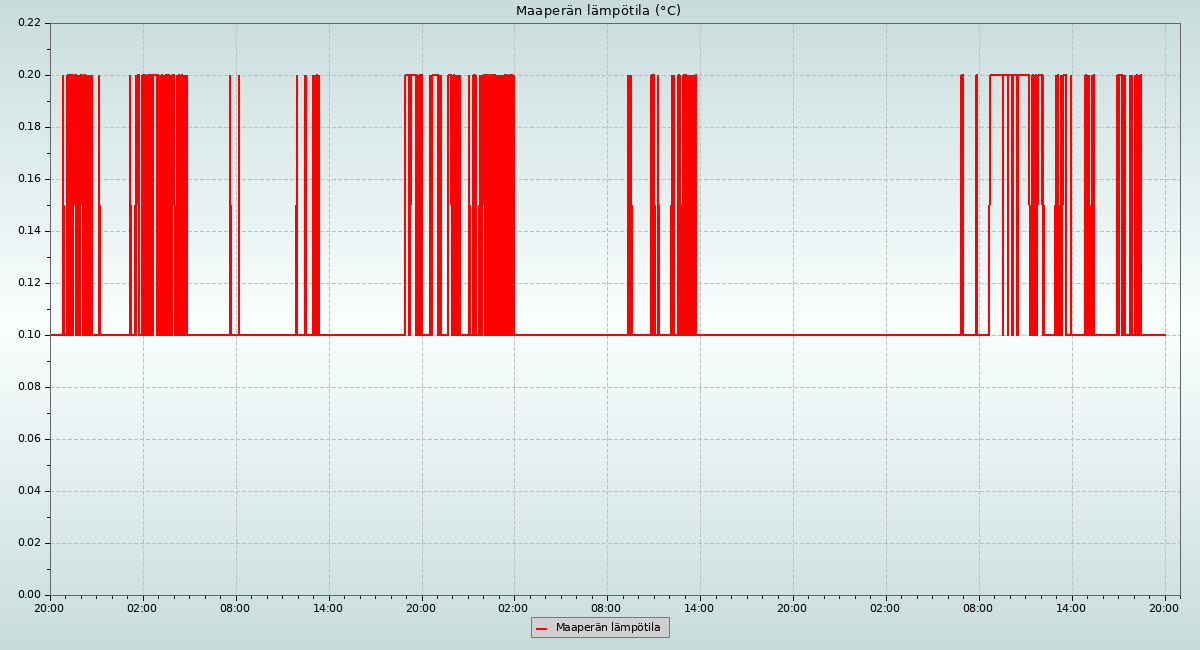Click the 0.20 y-axis tick label
Image resolution: width=1200 pixels, height=650 pixels.
29,75
